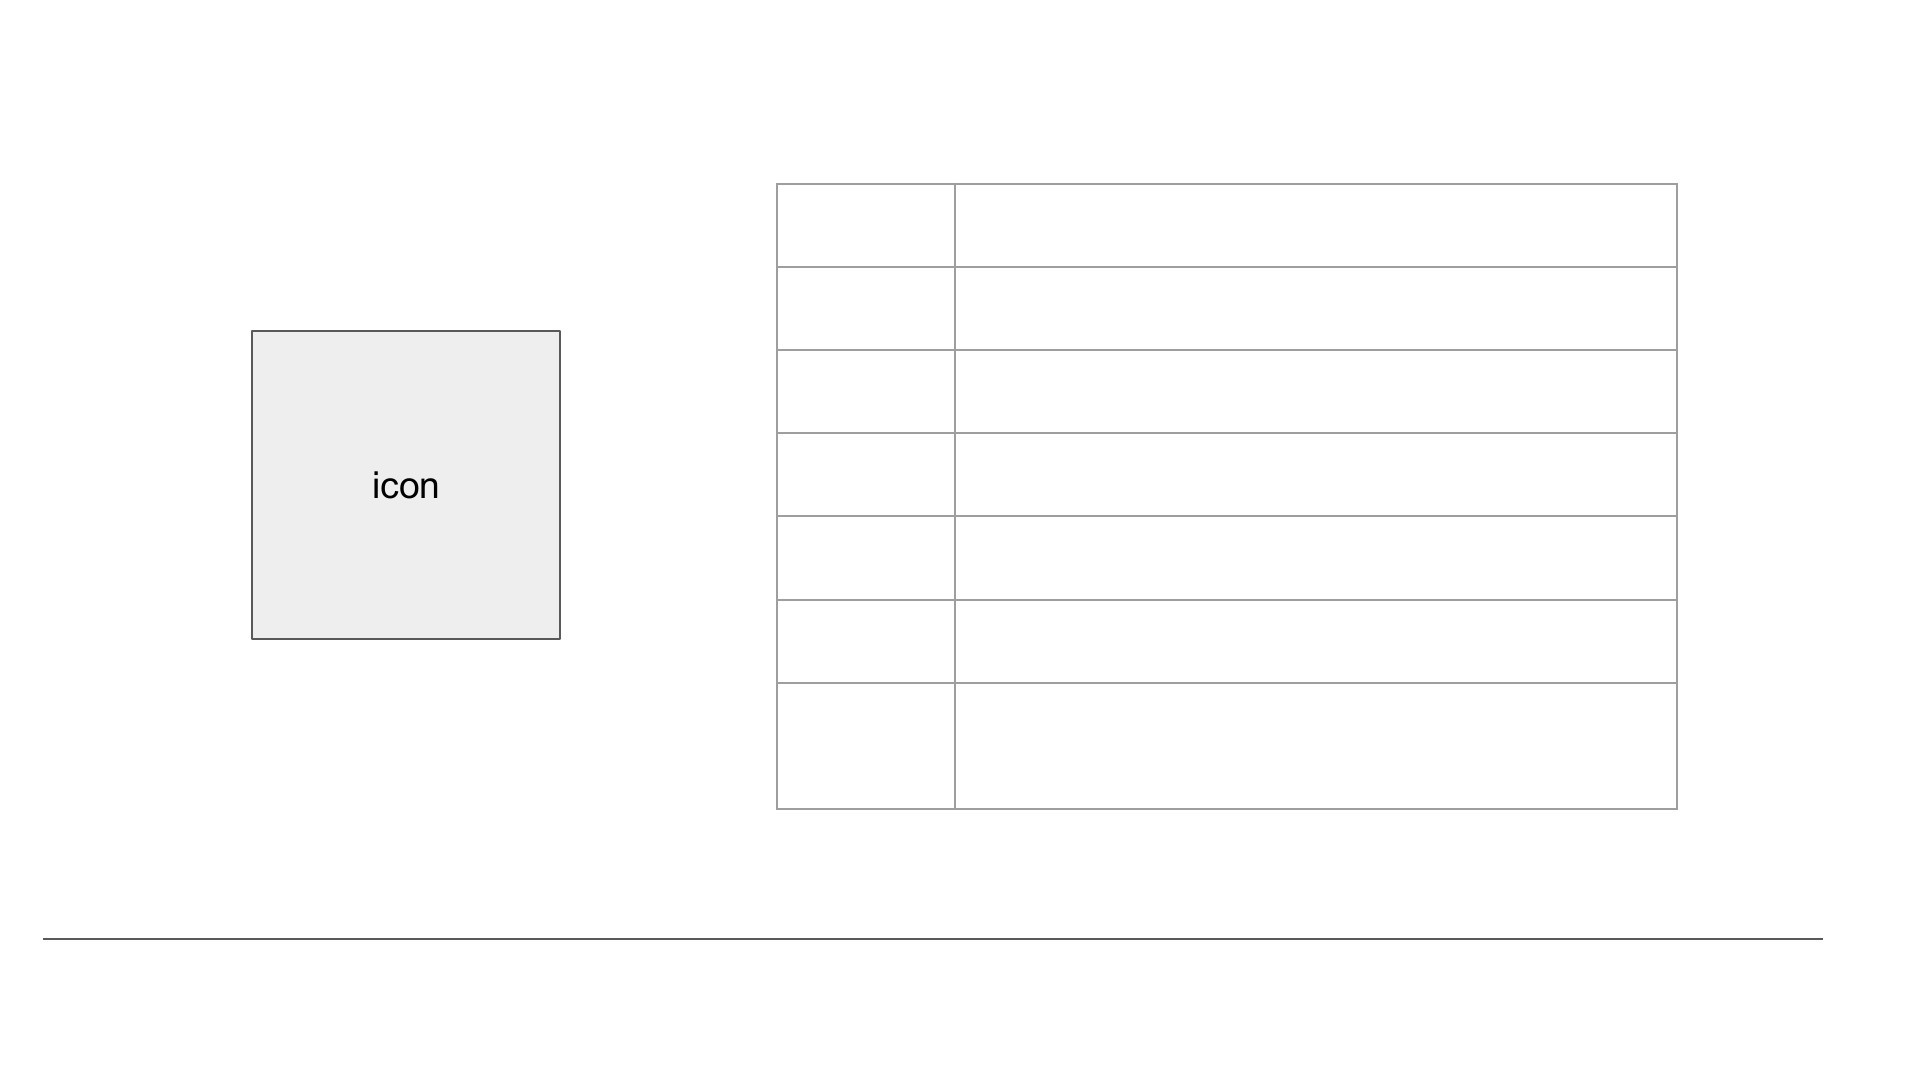The image size is (1920, 1080).
Task: Select the second row's narrow left cell
Action: (866, 308)
